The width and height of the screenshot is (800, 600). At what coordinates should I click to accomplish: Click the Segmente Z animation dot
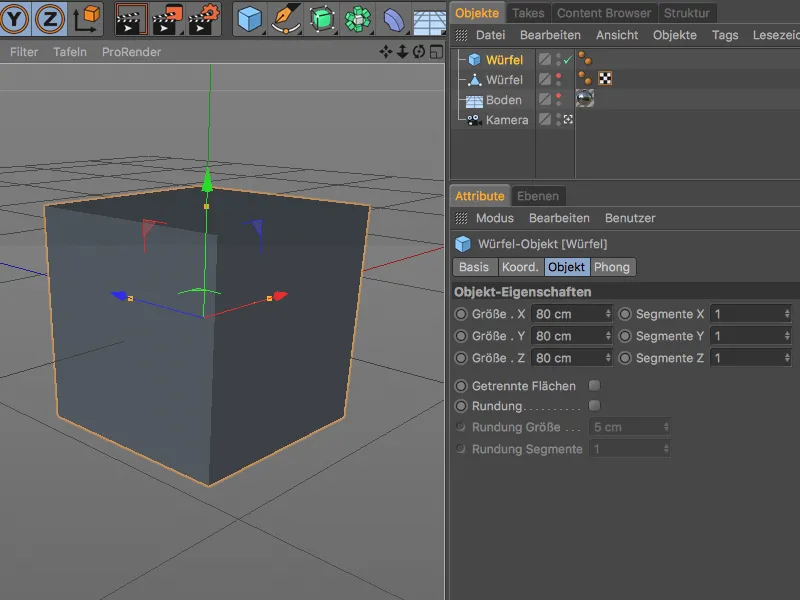(x=625, y=358)
